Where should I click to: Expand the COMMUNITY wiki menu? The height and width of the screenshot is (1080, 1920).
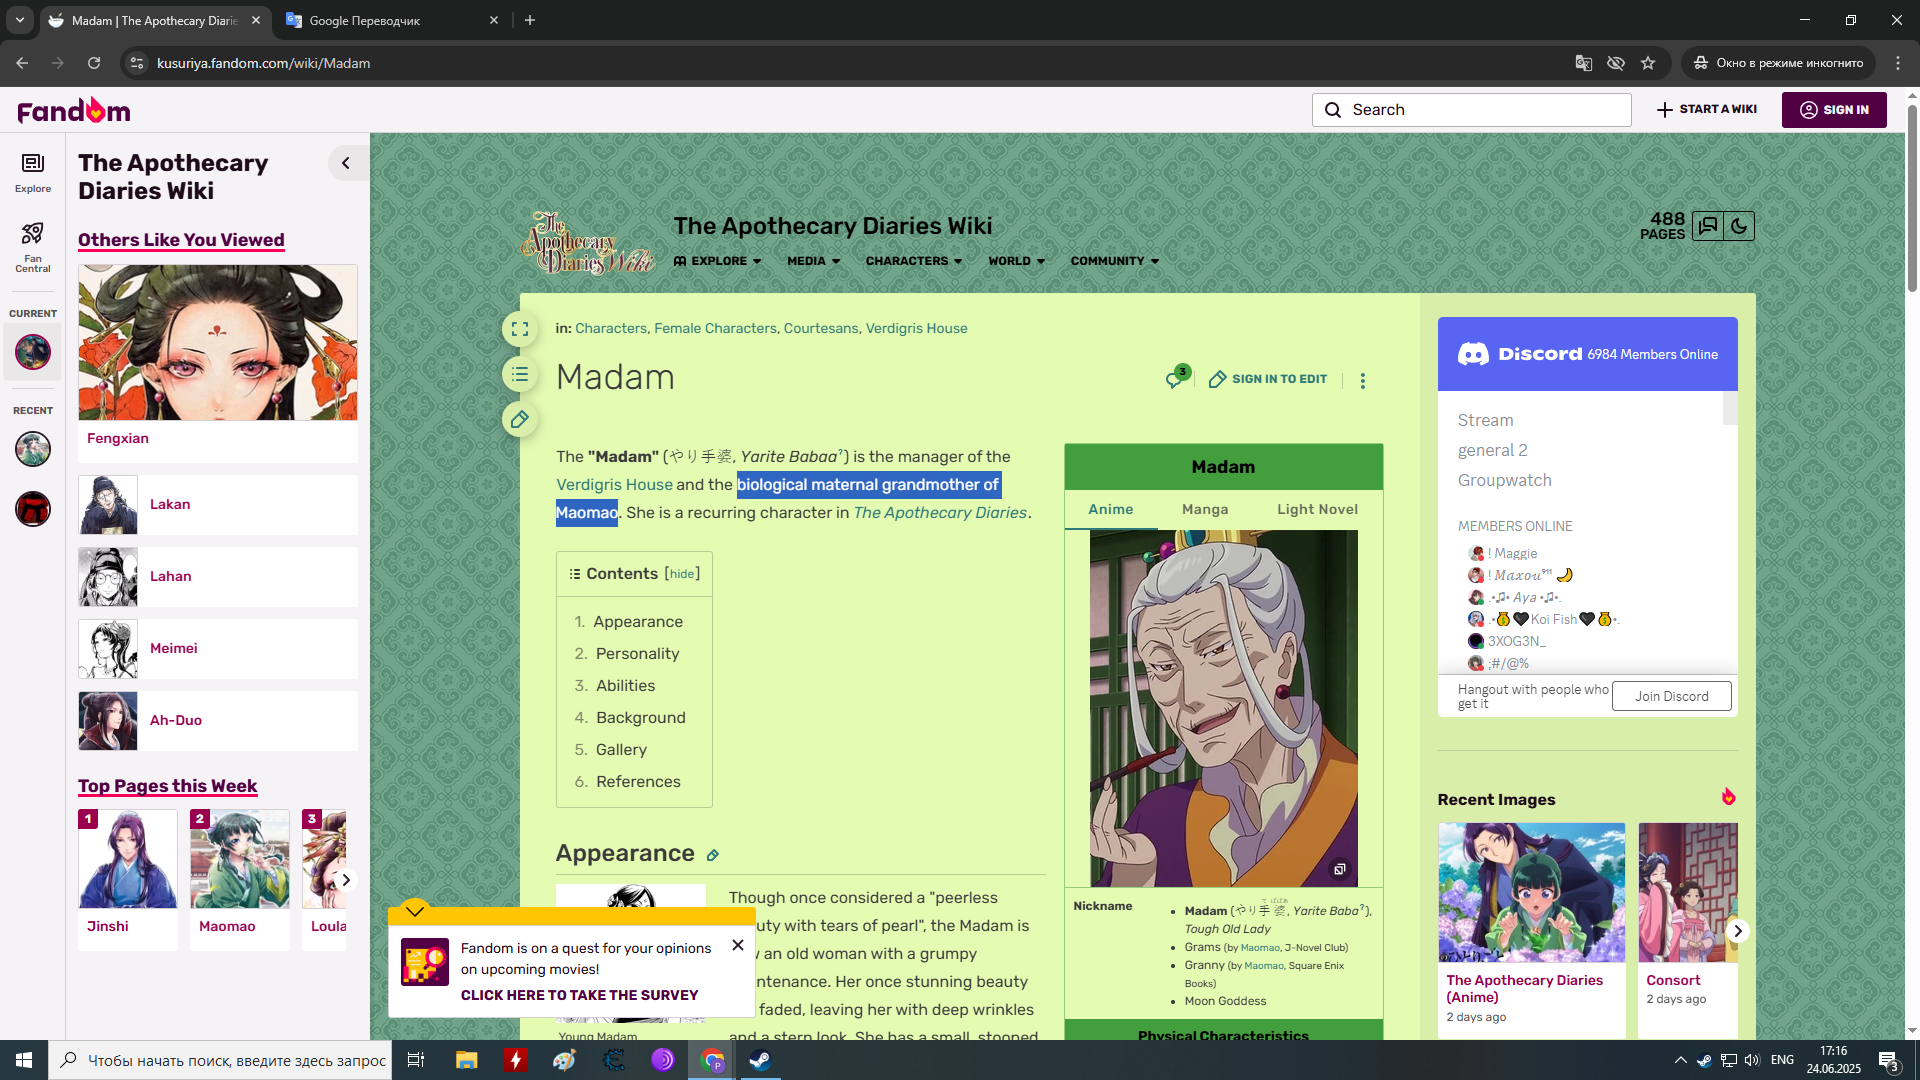click(1115, 261)
